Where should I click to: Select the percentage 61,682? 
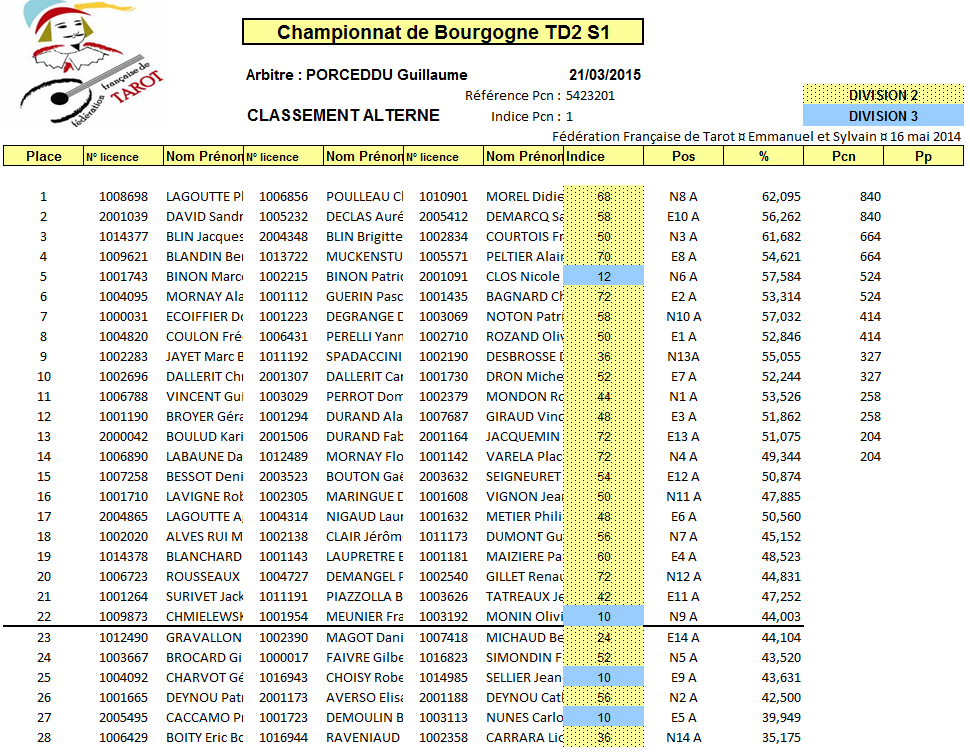(x=781, y=237)
